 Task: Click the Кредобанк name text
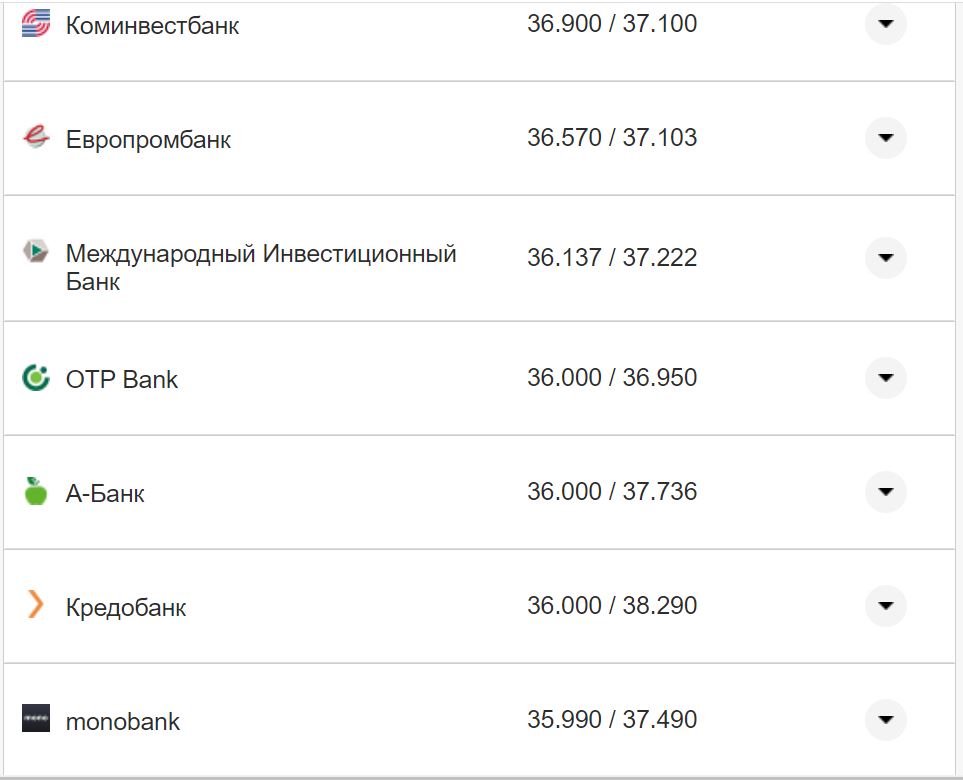tap(123, 605)
